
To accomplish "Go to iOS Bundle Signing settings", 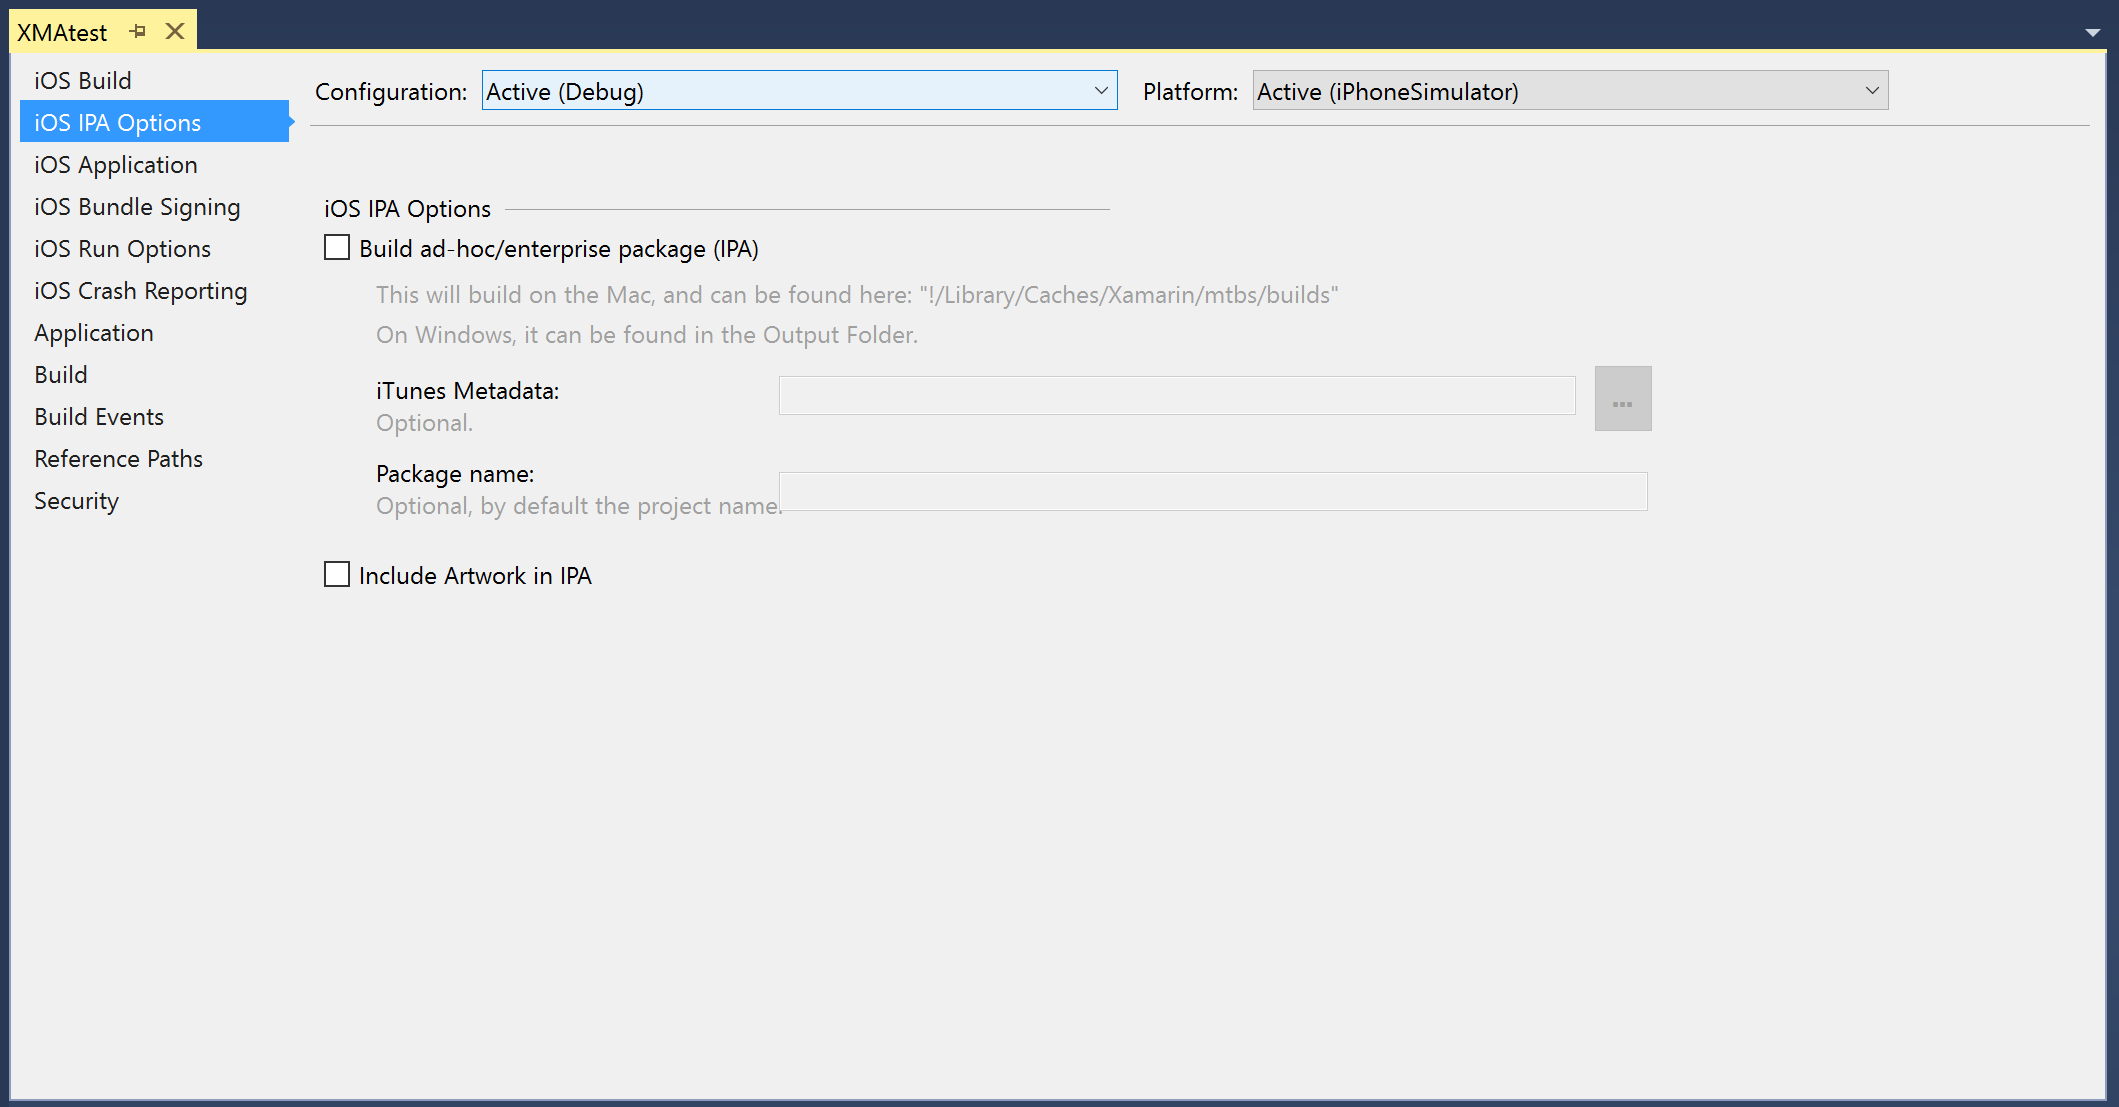I will pyautogui.click(x=137, y=207).
